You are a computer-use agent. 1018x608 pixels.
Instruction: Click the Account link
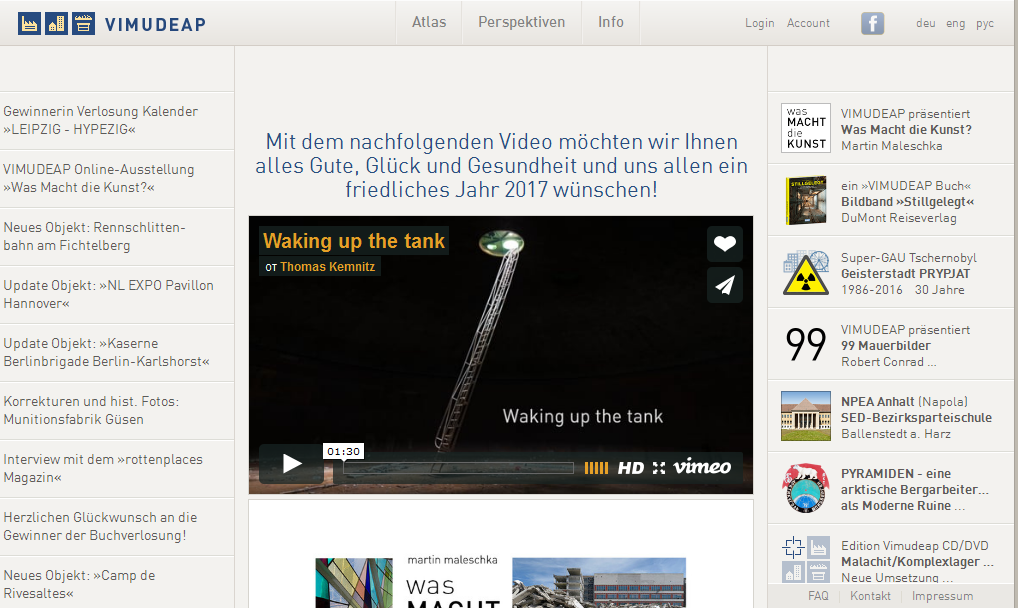click(x=808, y=23)
